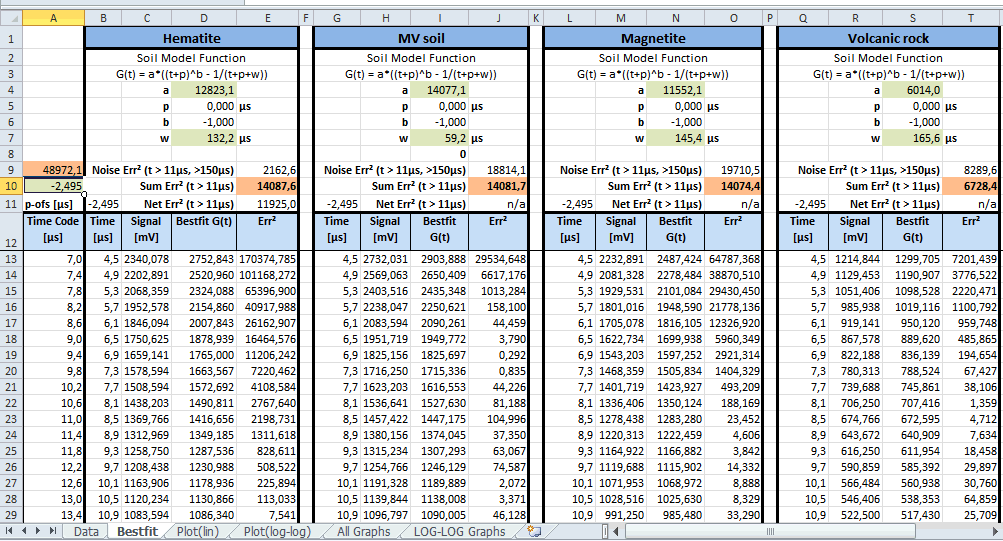1003x541 pixels.
Task: Click MV soil signal value 2732,031
Action: tap(384, 259)
